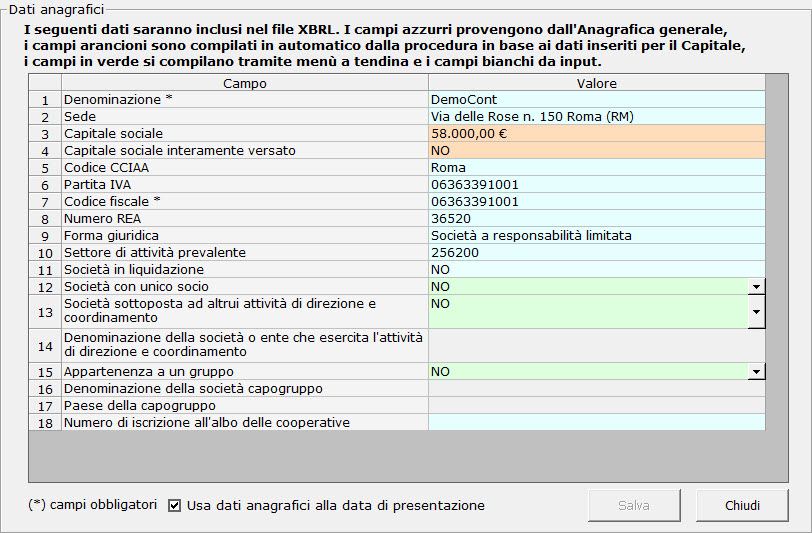Click the Chiudi button
Image resolution: width=812 pixels, height=533 pixels.
[742, 506]
